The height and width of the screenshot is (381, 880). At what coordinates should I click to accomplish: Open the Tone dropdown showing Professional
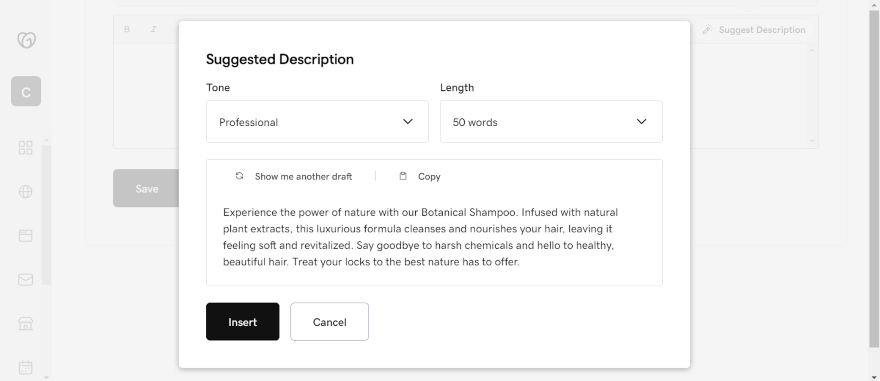[x=317, y=122]
